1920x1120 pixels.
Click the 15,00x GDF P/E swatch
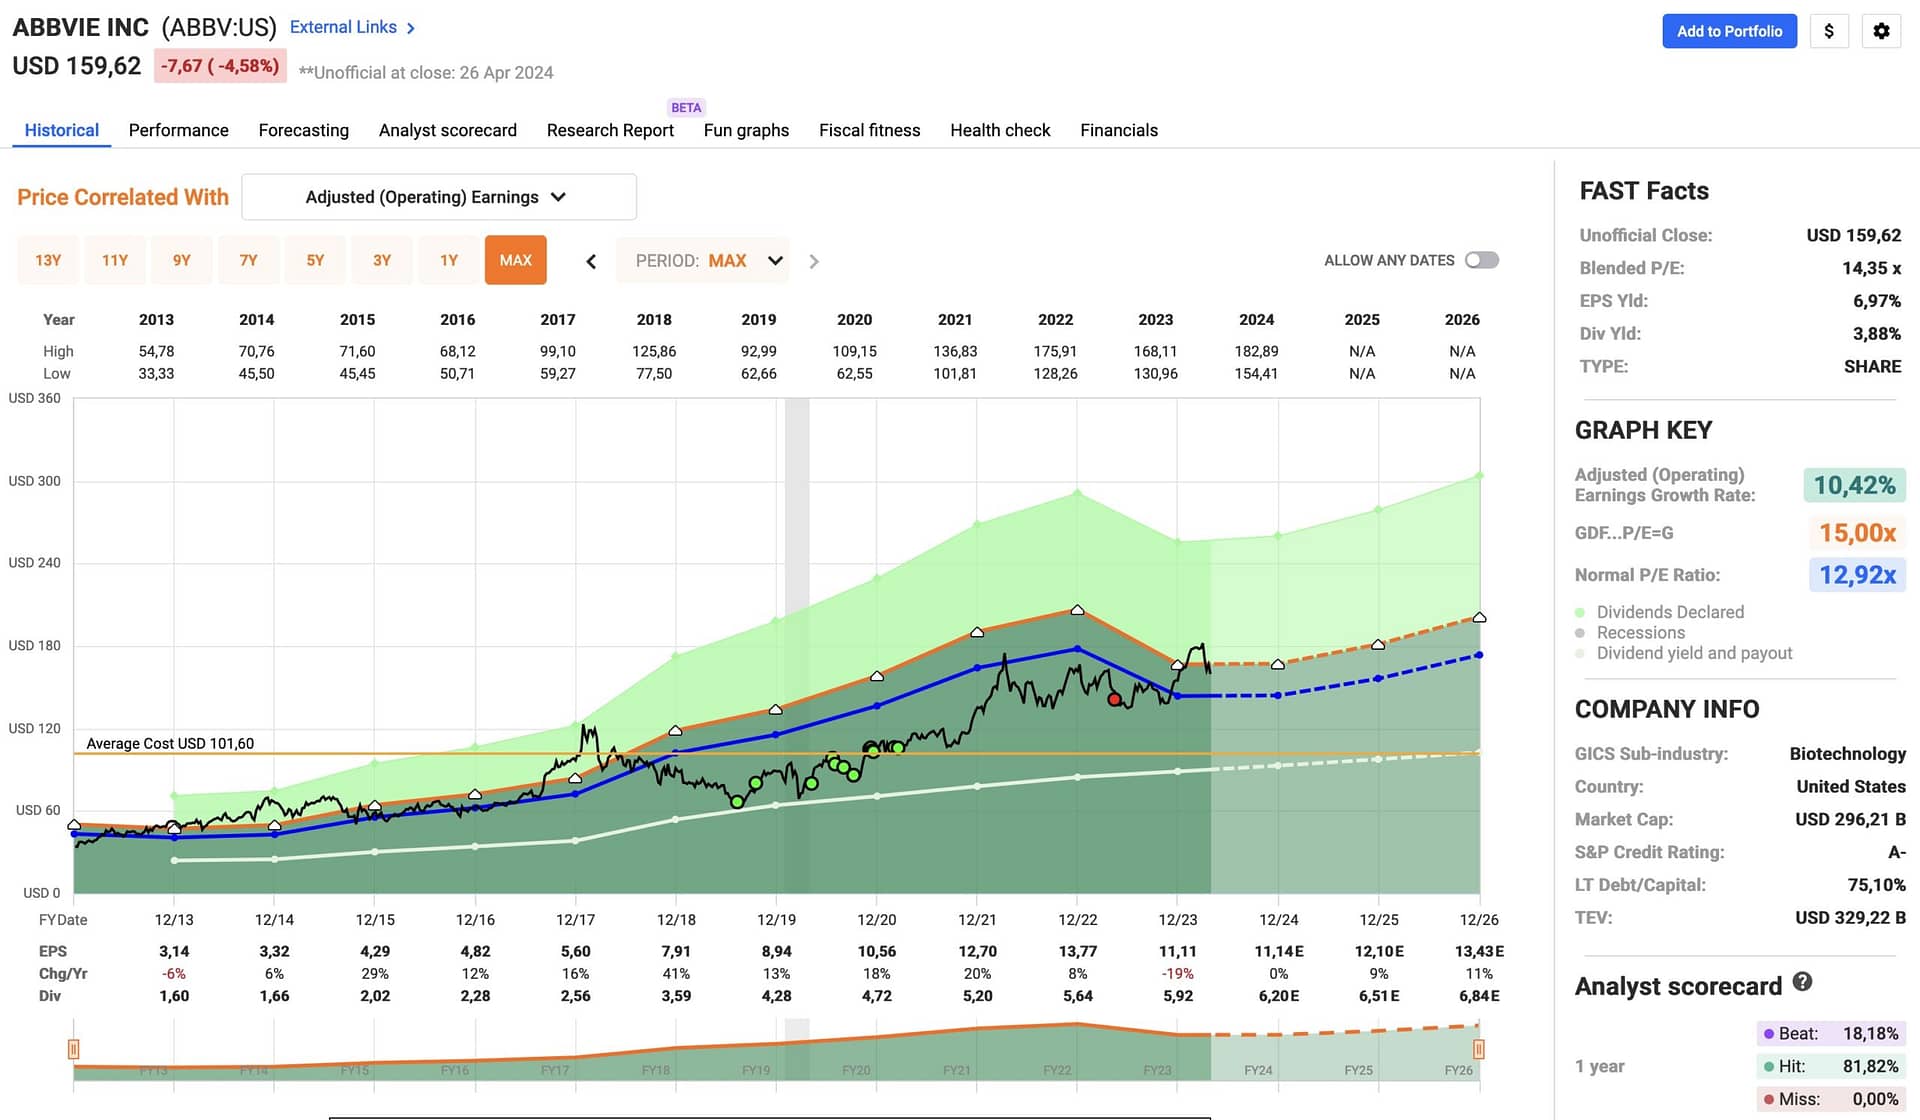[x=1857, y=532]
